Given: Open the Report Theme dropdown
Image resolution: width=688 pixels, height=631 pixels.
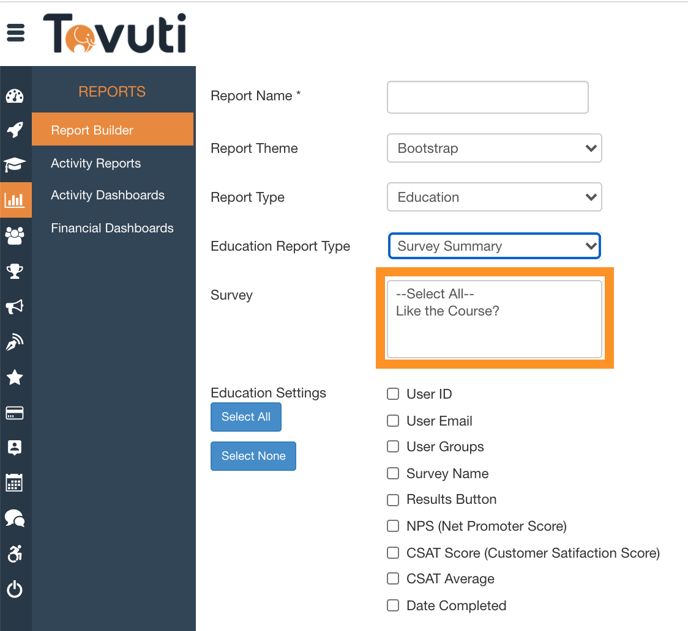Looking at the screenshot, I should (494, 148).
